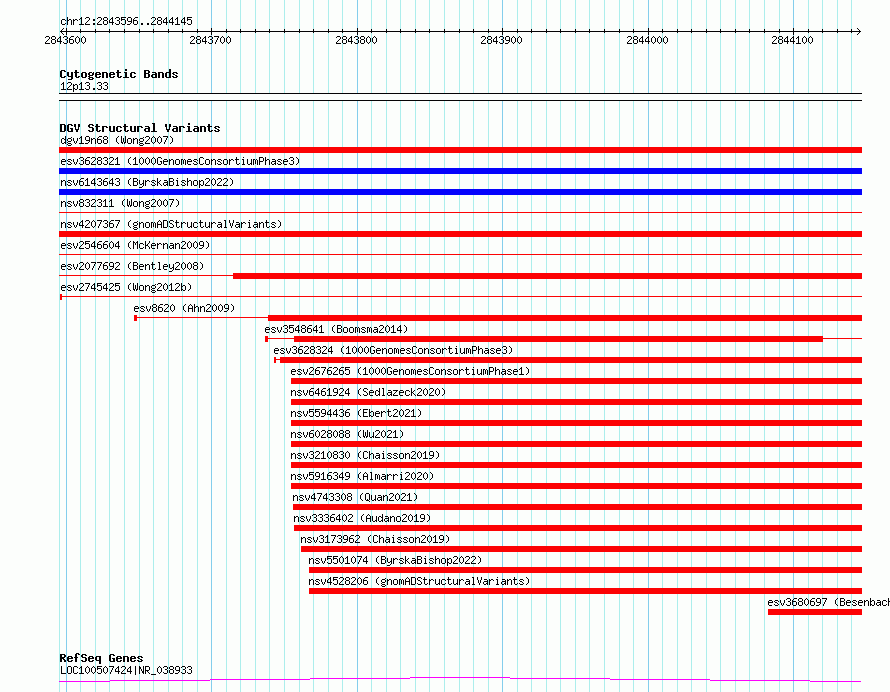Open LOC100507424|NR_038933 gene label
This screenshot has height=692, width=890.
pyautogui.click(x=126, y=670)
